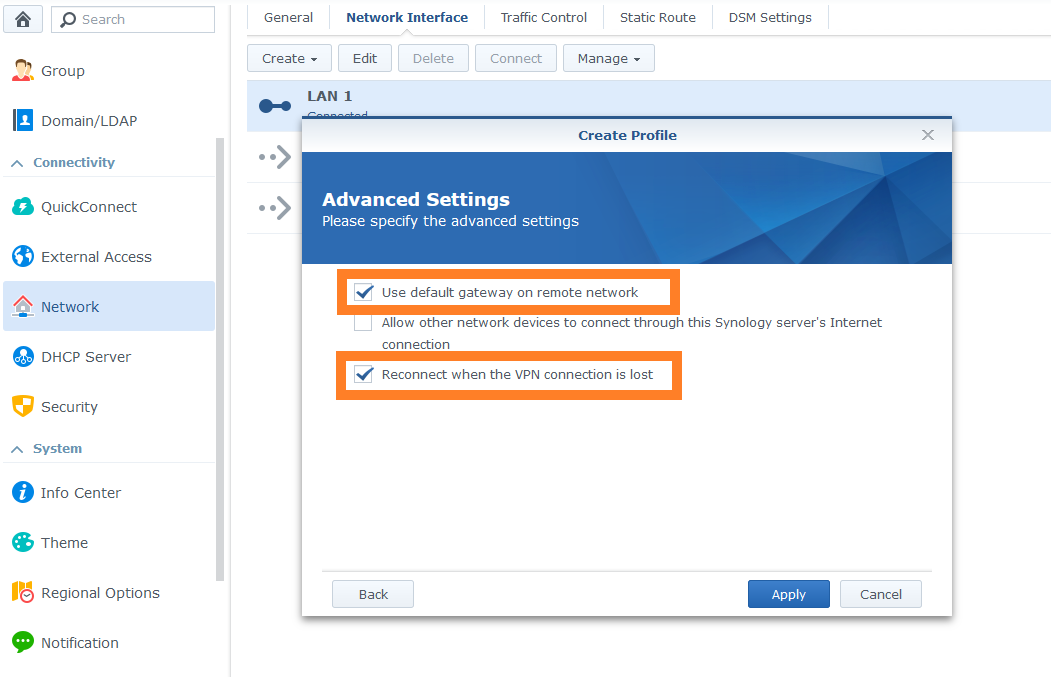Open the Theme palette icon

23,542
